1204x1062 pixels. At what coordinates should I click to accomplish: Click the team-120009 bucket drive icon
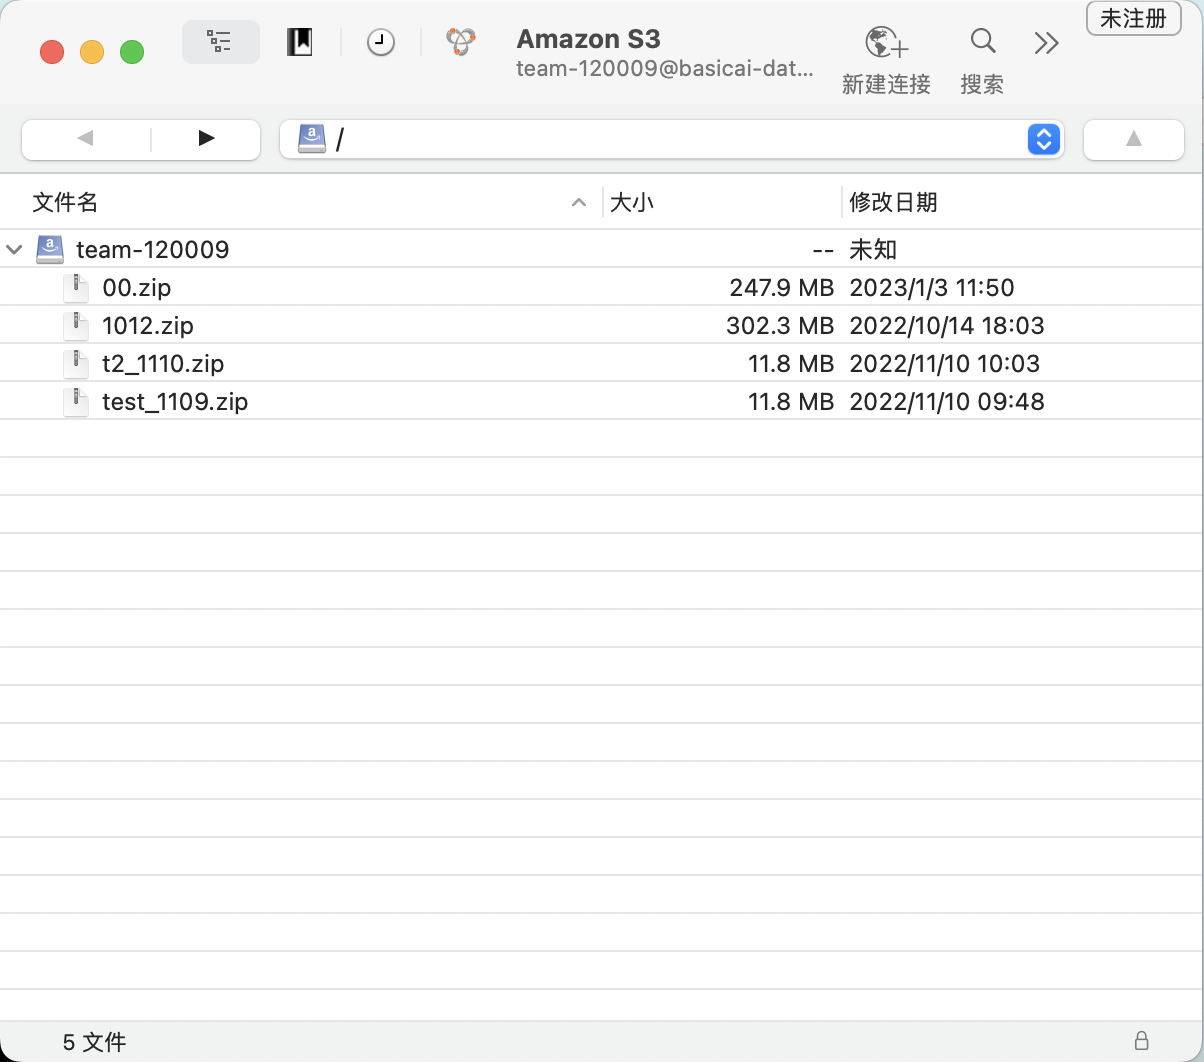pyautogui.click(x=50, y=249)
